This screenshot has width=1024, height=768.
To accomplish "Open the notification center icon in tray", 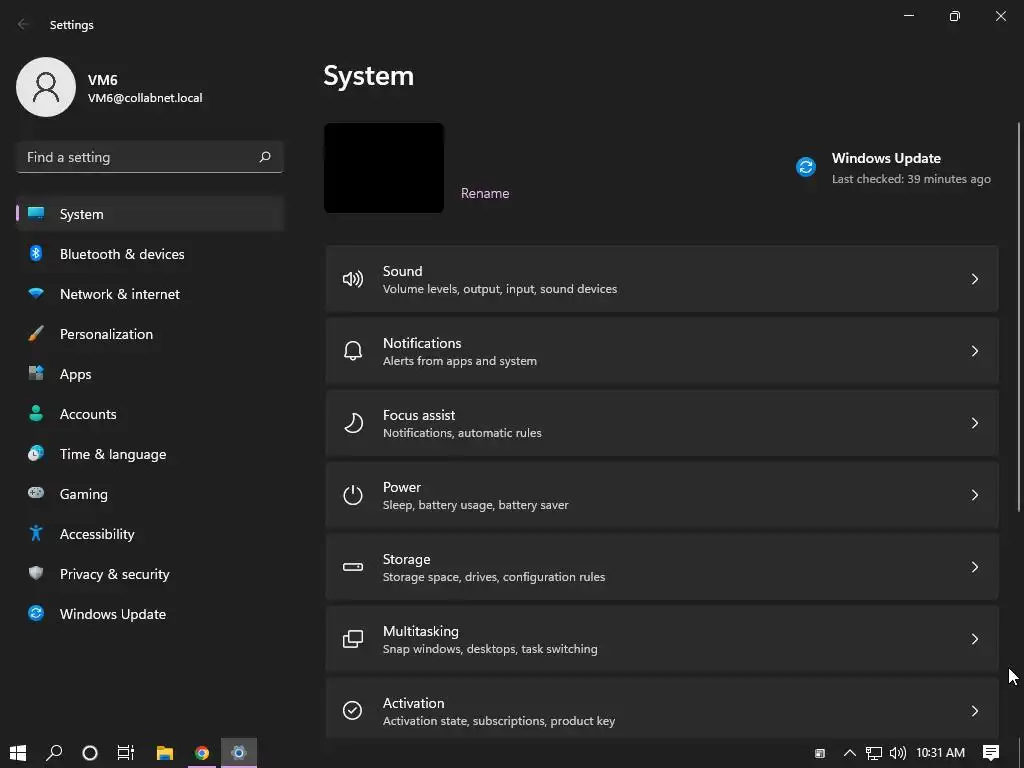I will 991,753.
